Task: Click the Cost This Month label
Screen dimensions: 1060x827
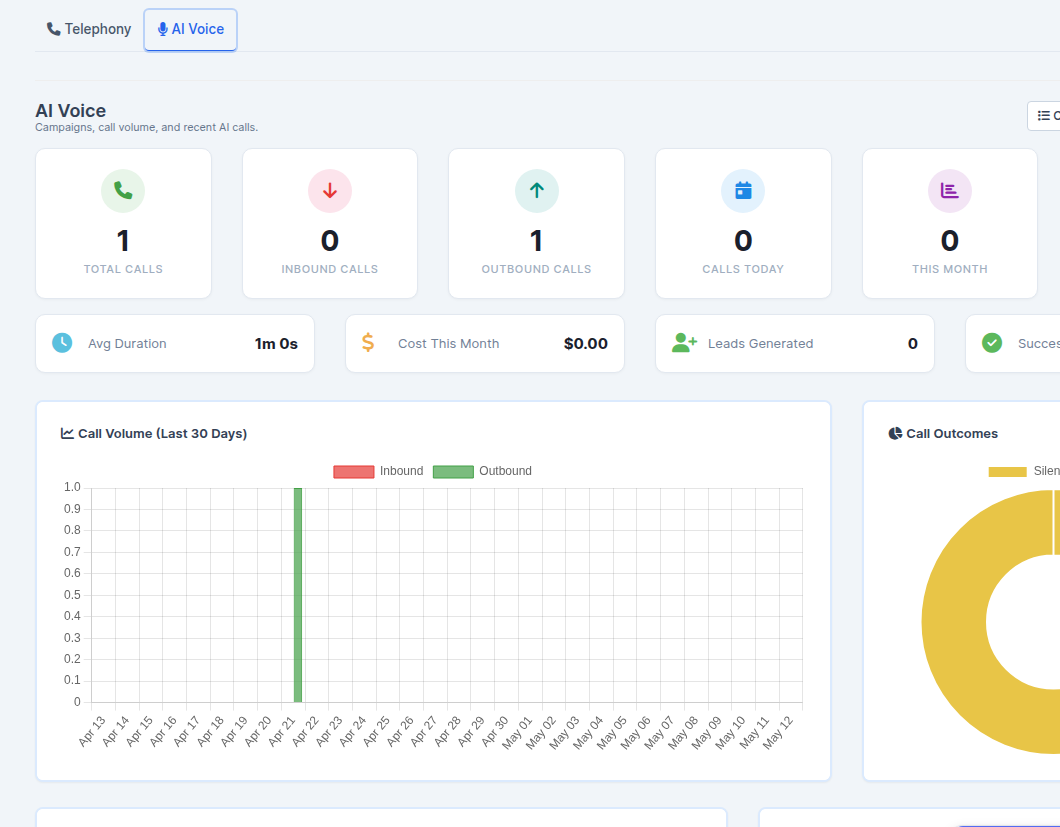Action: [x=448, y=344]
